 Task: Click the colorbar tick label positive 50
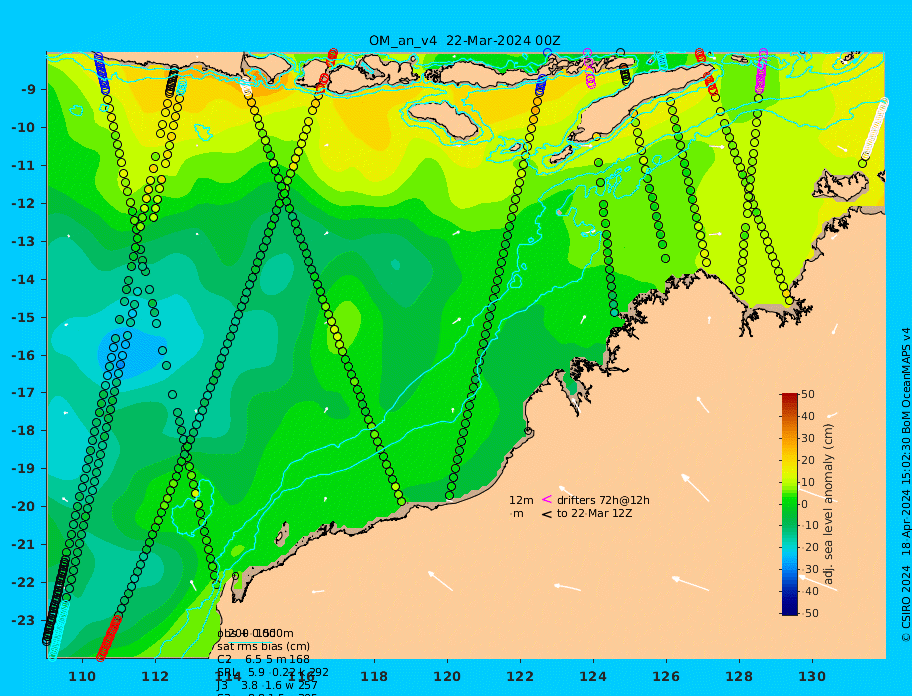pyautogui.click(x=808, y=394)
